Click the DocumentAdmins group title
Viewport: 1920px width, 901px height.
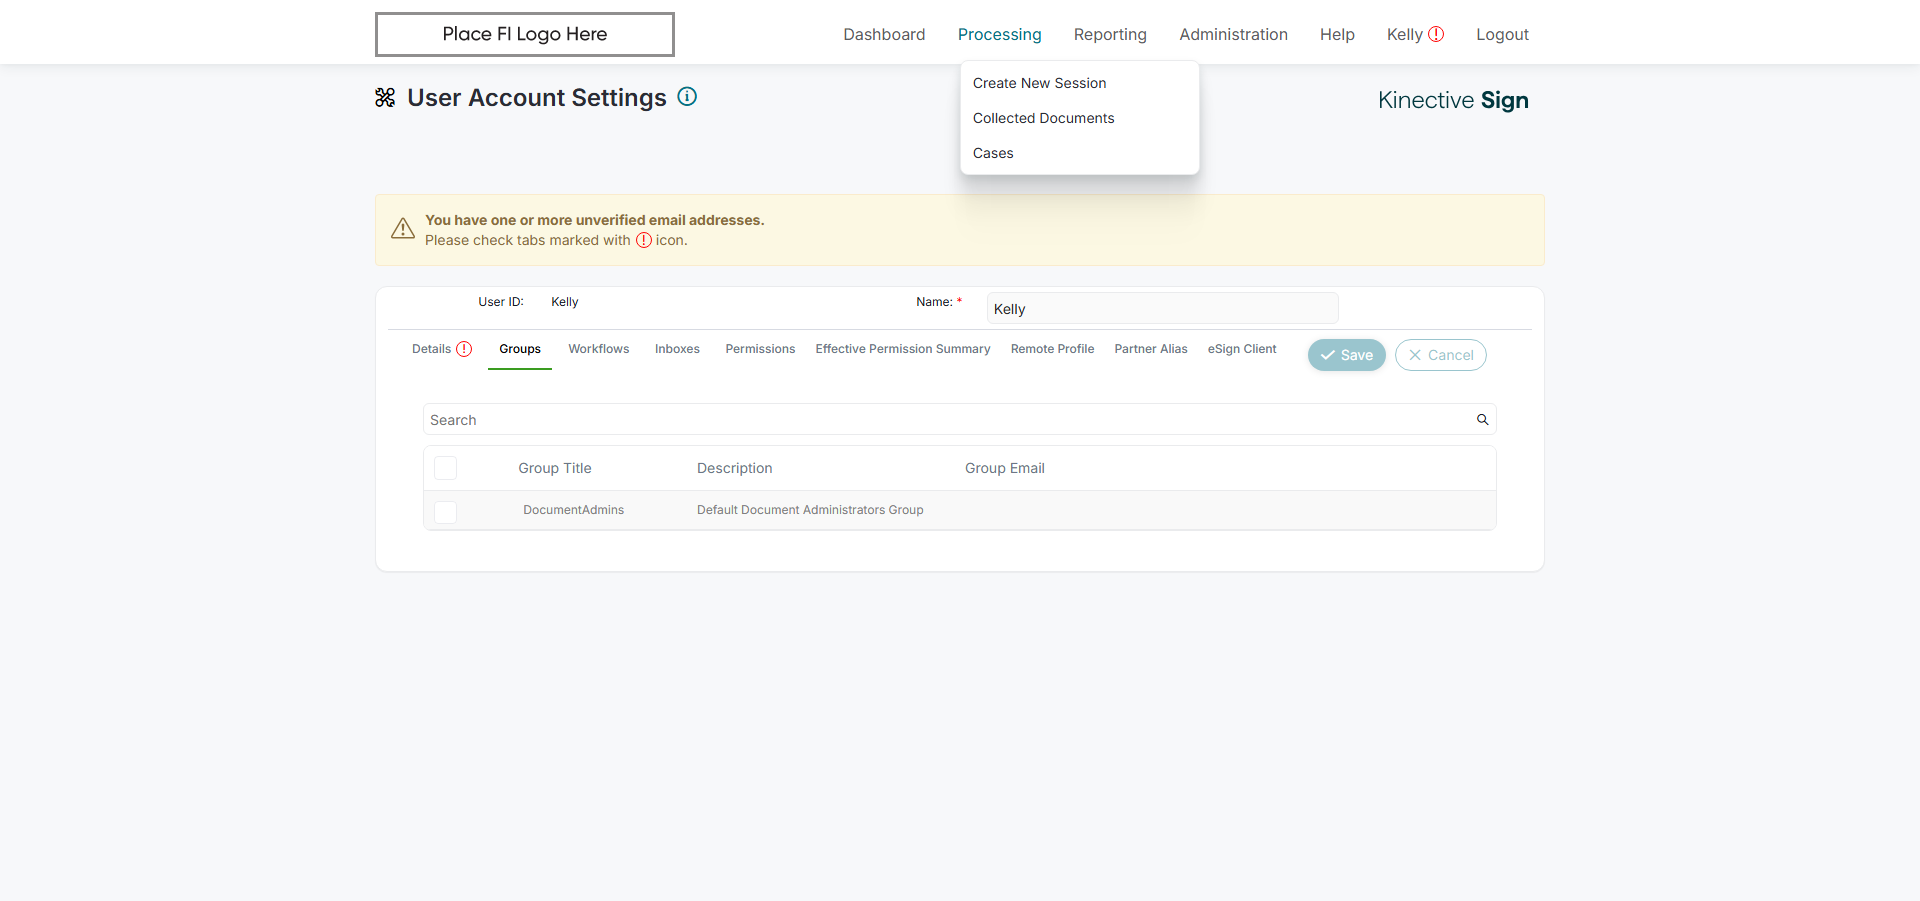click(x=573, y=510)
